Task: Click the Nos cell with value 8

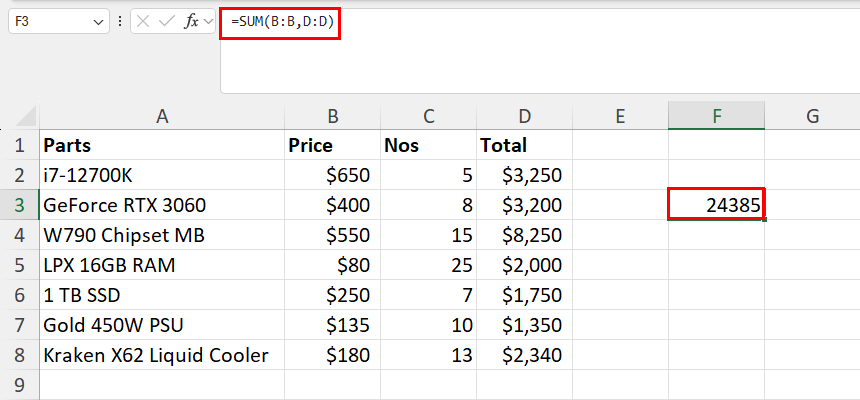Action: tap(428, 205)
